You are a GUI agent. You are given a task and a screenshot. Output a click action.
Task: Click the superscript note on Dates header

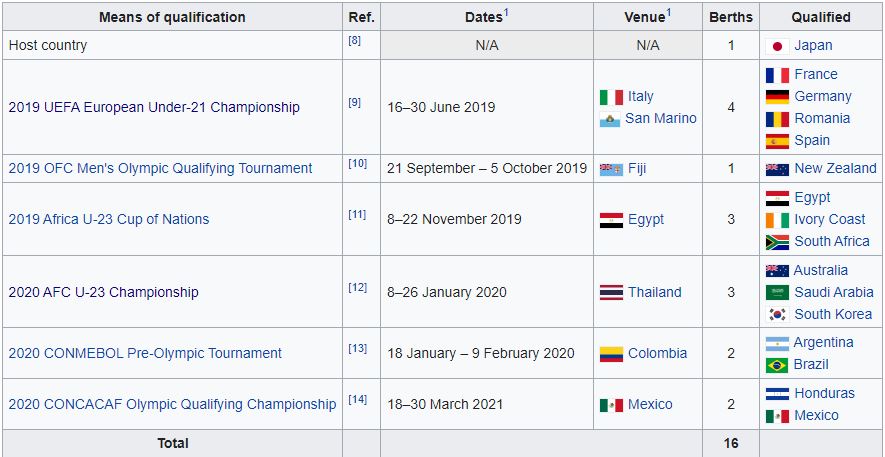tap(506, 12)
